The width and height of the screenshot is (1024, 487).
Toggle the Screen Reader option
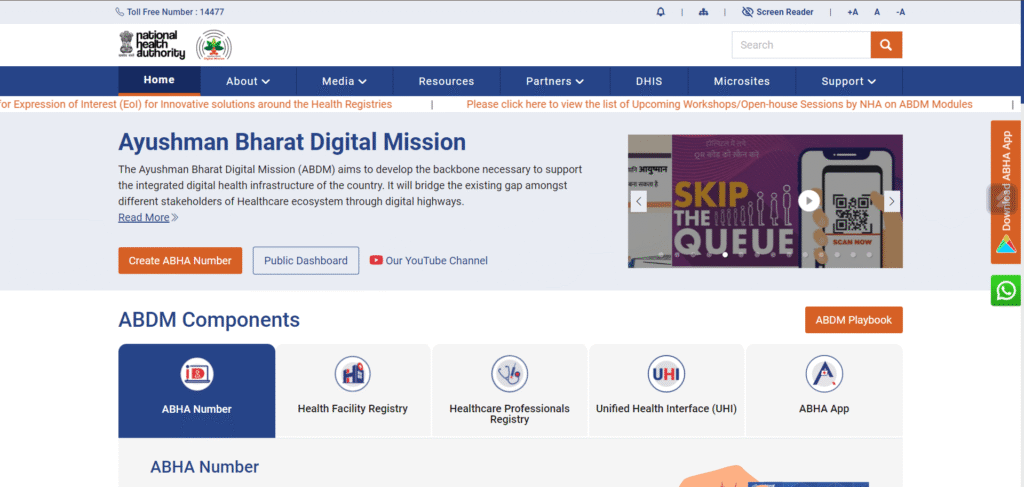point(778,12)
